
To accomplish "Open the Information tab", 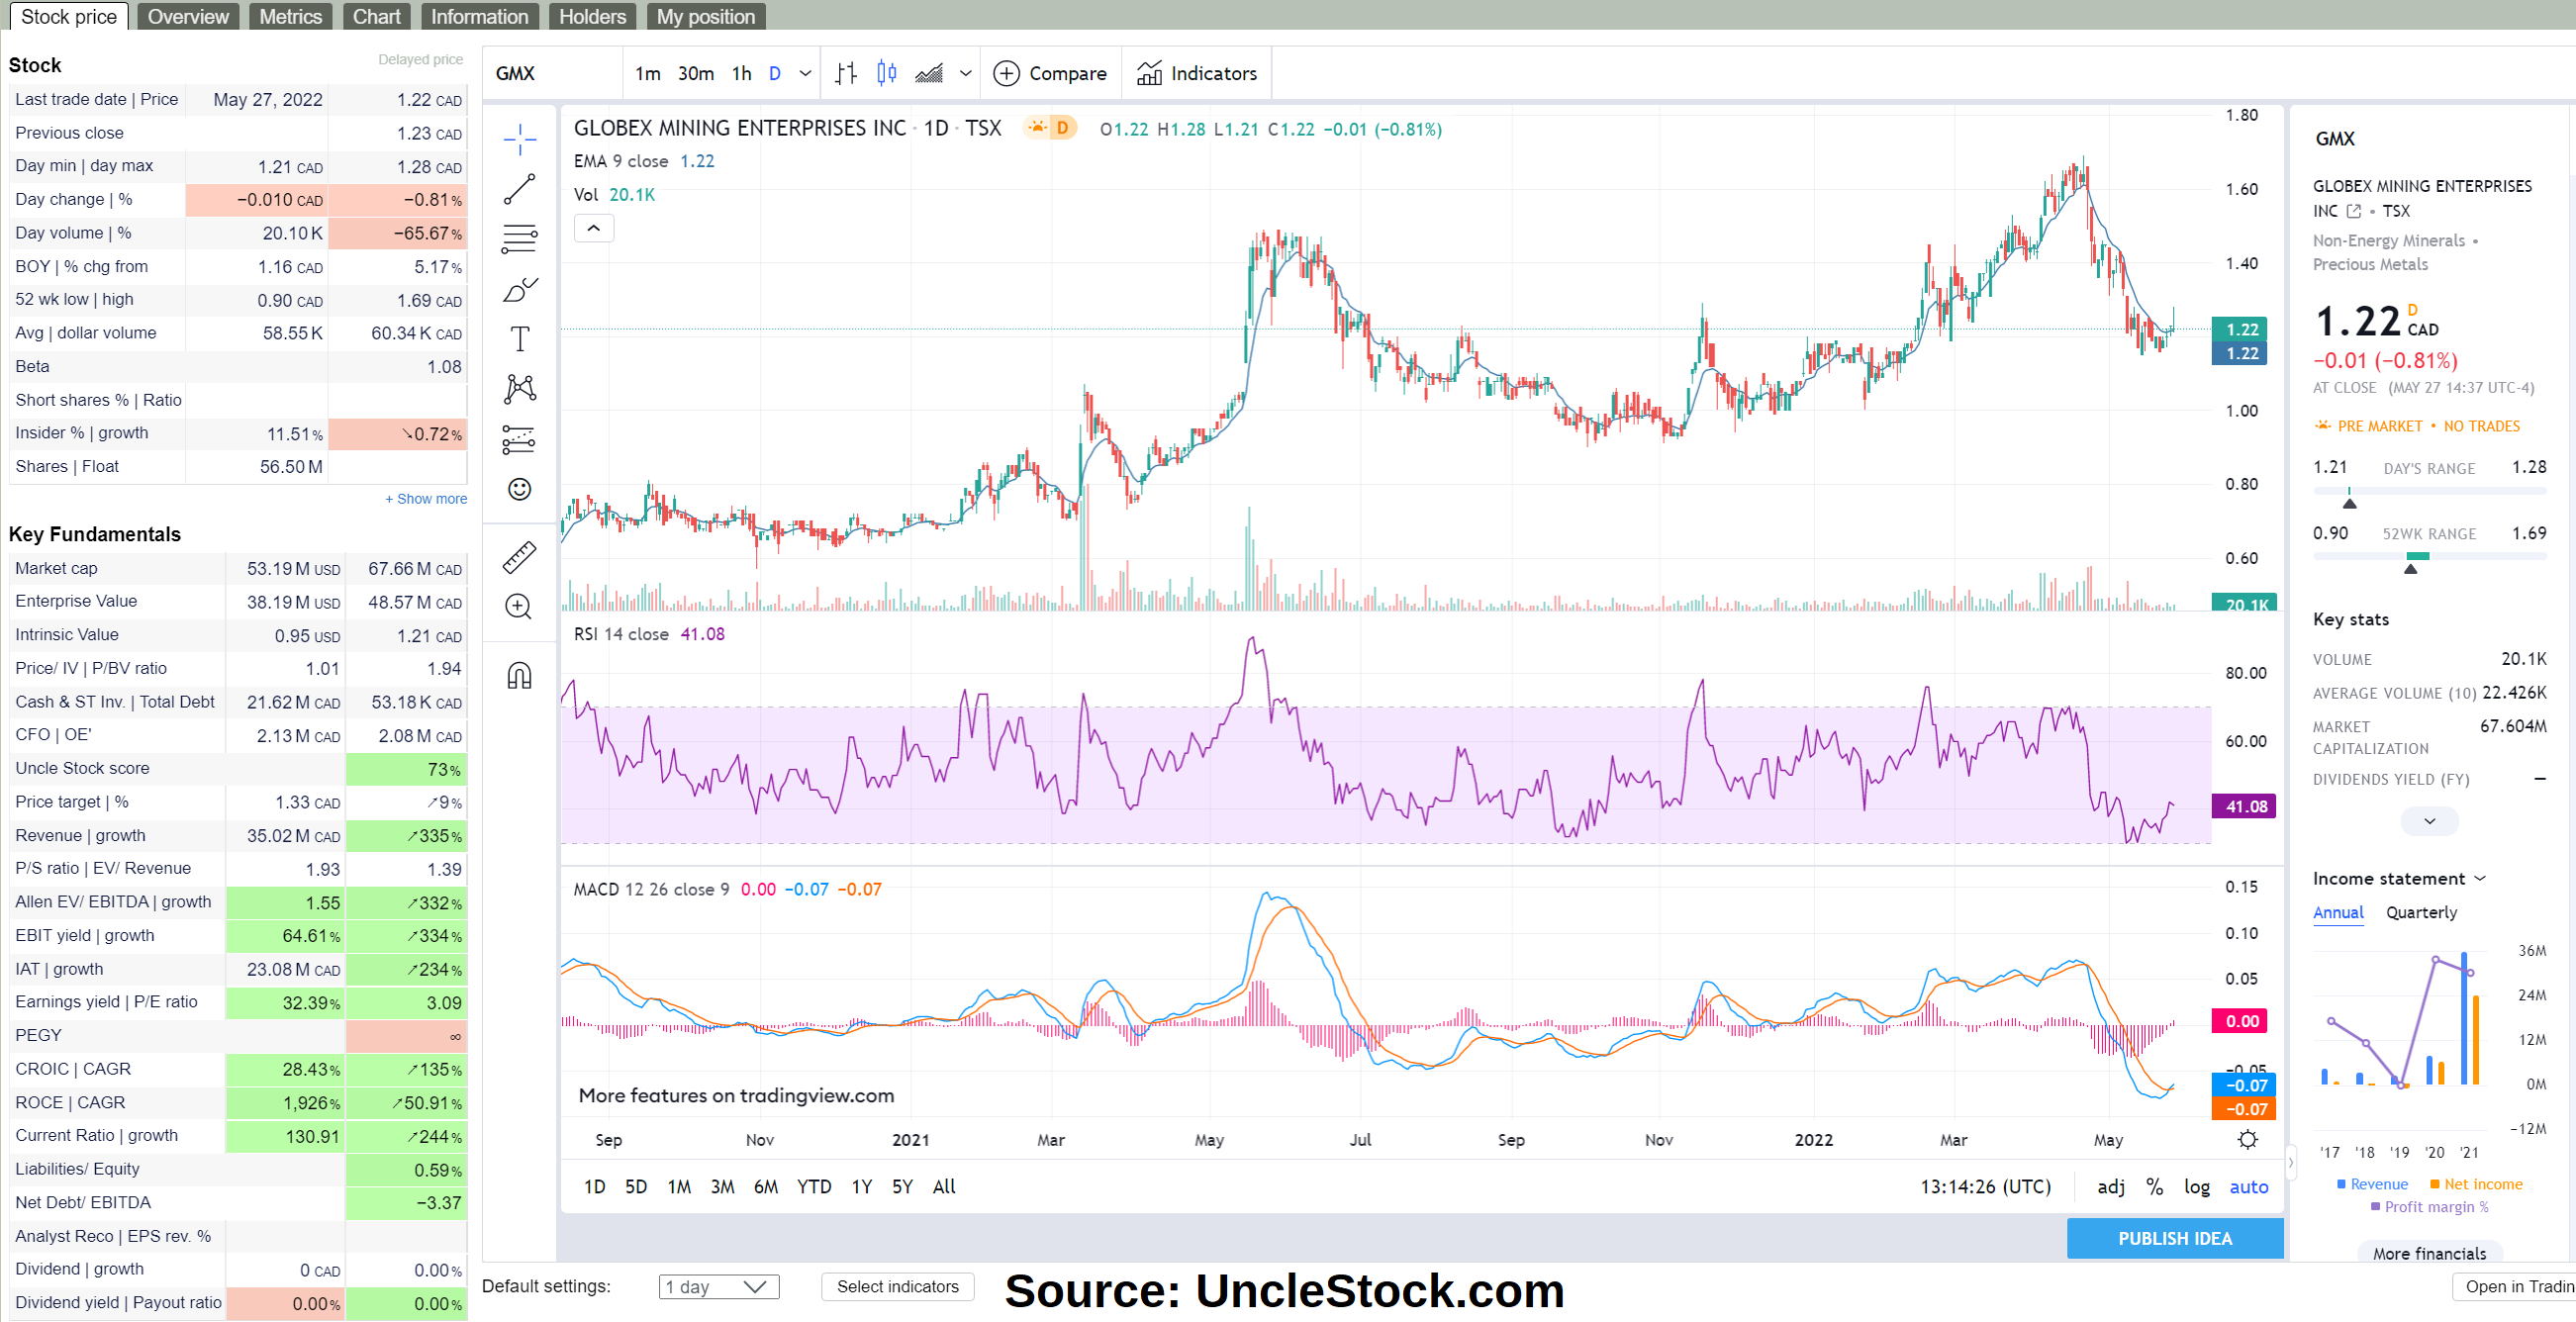I will (x=480, y=16).
